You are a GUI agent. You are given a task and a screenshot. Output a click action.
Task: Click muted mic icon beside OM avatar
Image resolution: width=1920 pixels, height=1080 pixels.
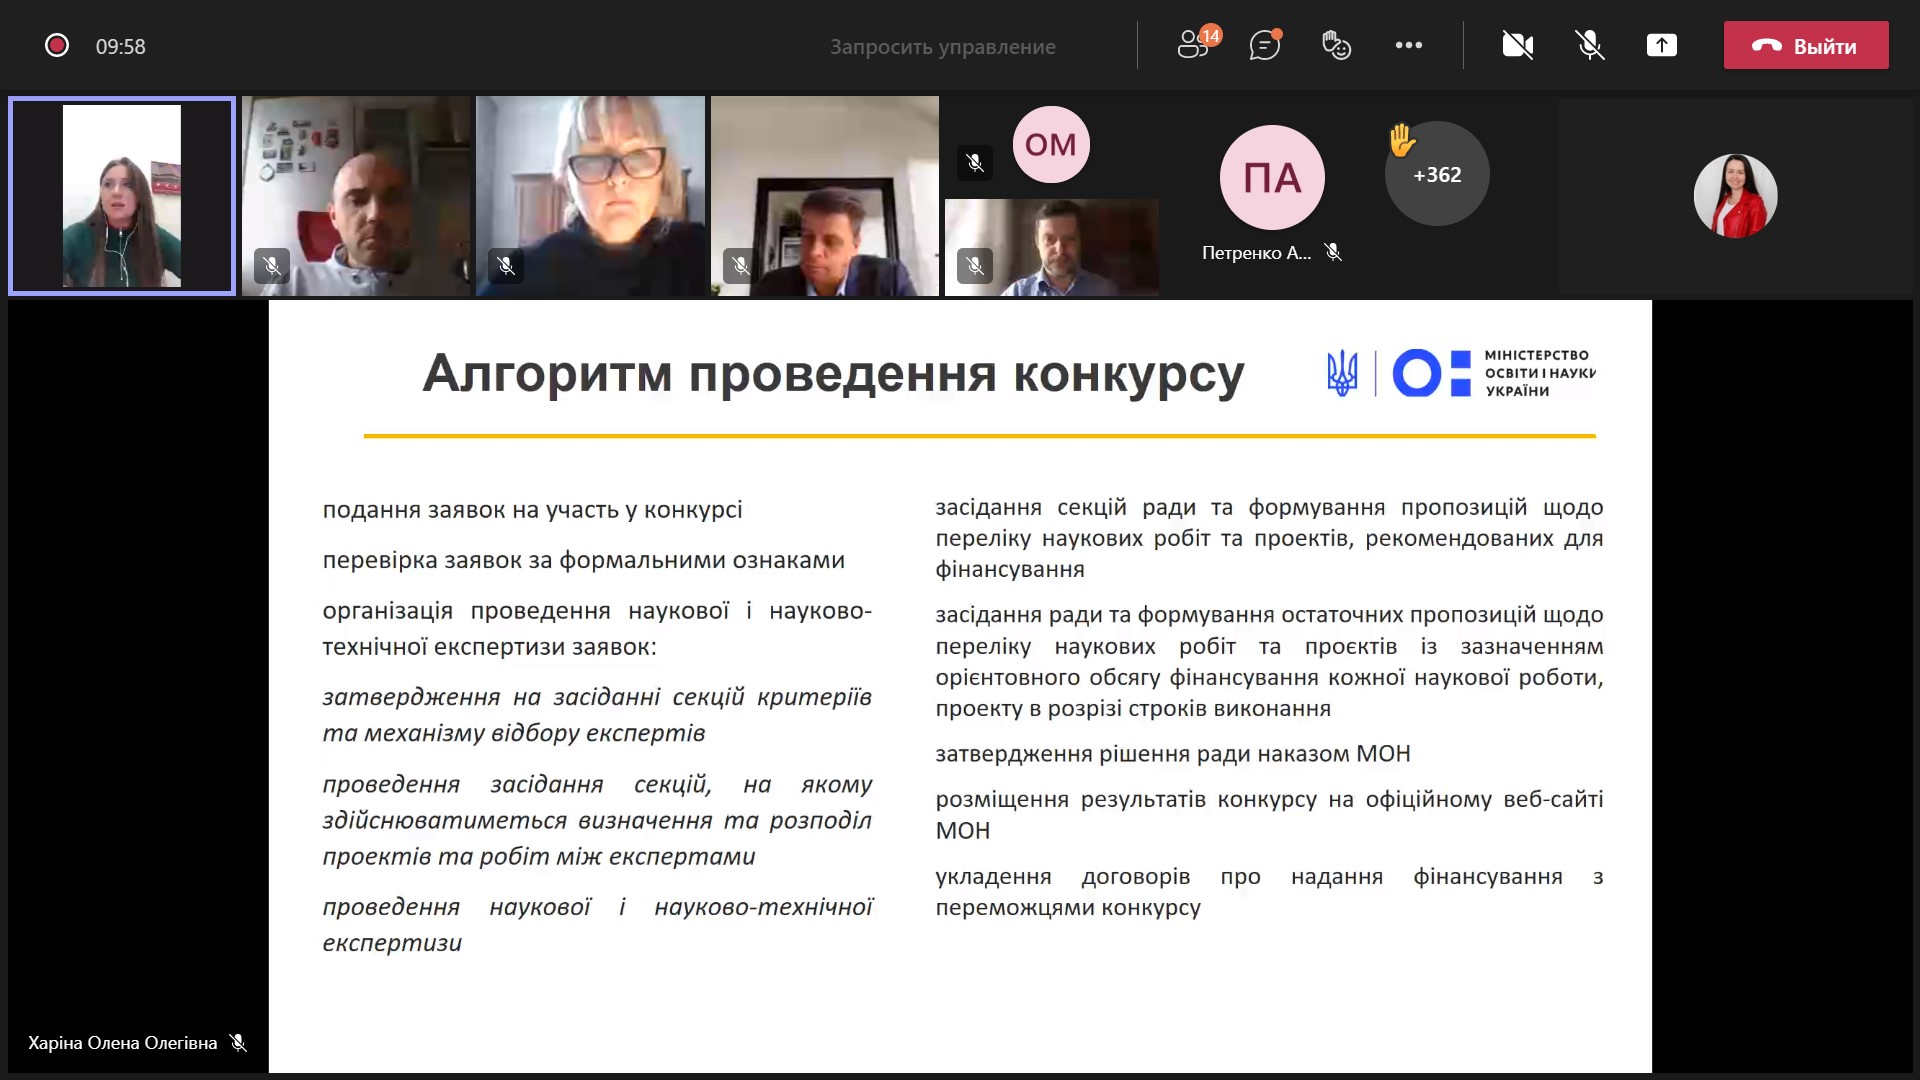[x=975, y=162]
